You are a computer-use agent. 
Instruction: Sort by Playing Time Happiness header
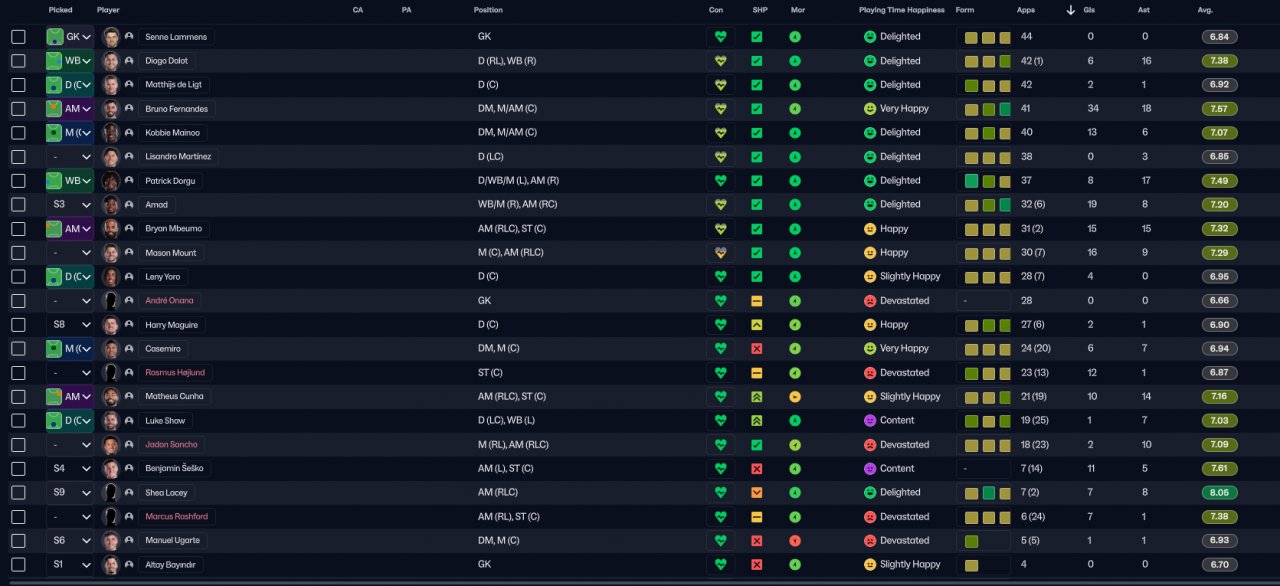tap(903, 10)
